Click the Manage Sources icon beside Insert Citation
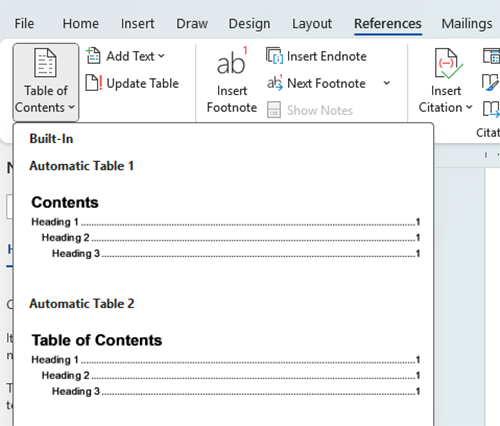500x426 pixels. pyautogui.click(x=492, y=56)
